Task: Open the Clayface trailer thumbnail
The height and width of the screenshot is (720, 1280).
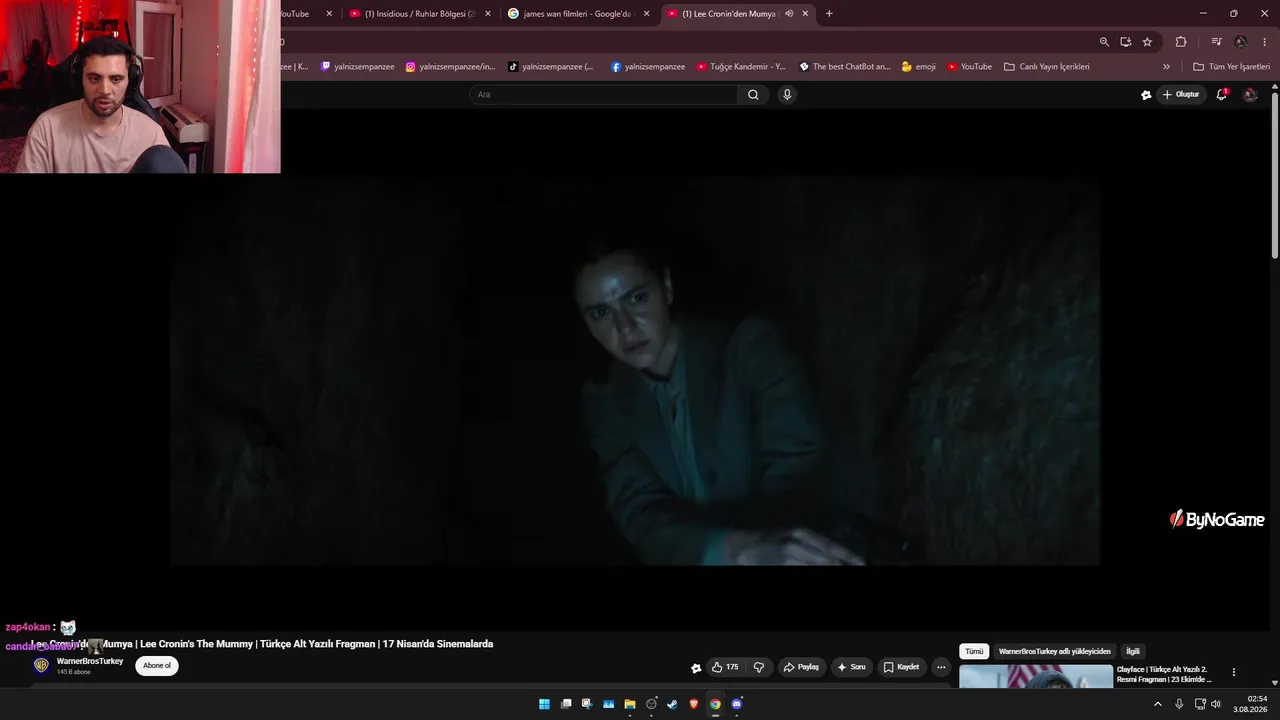Action: 1036,677
